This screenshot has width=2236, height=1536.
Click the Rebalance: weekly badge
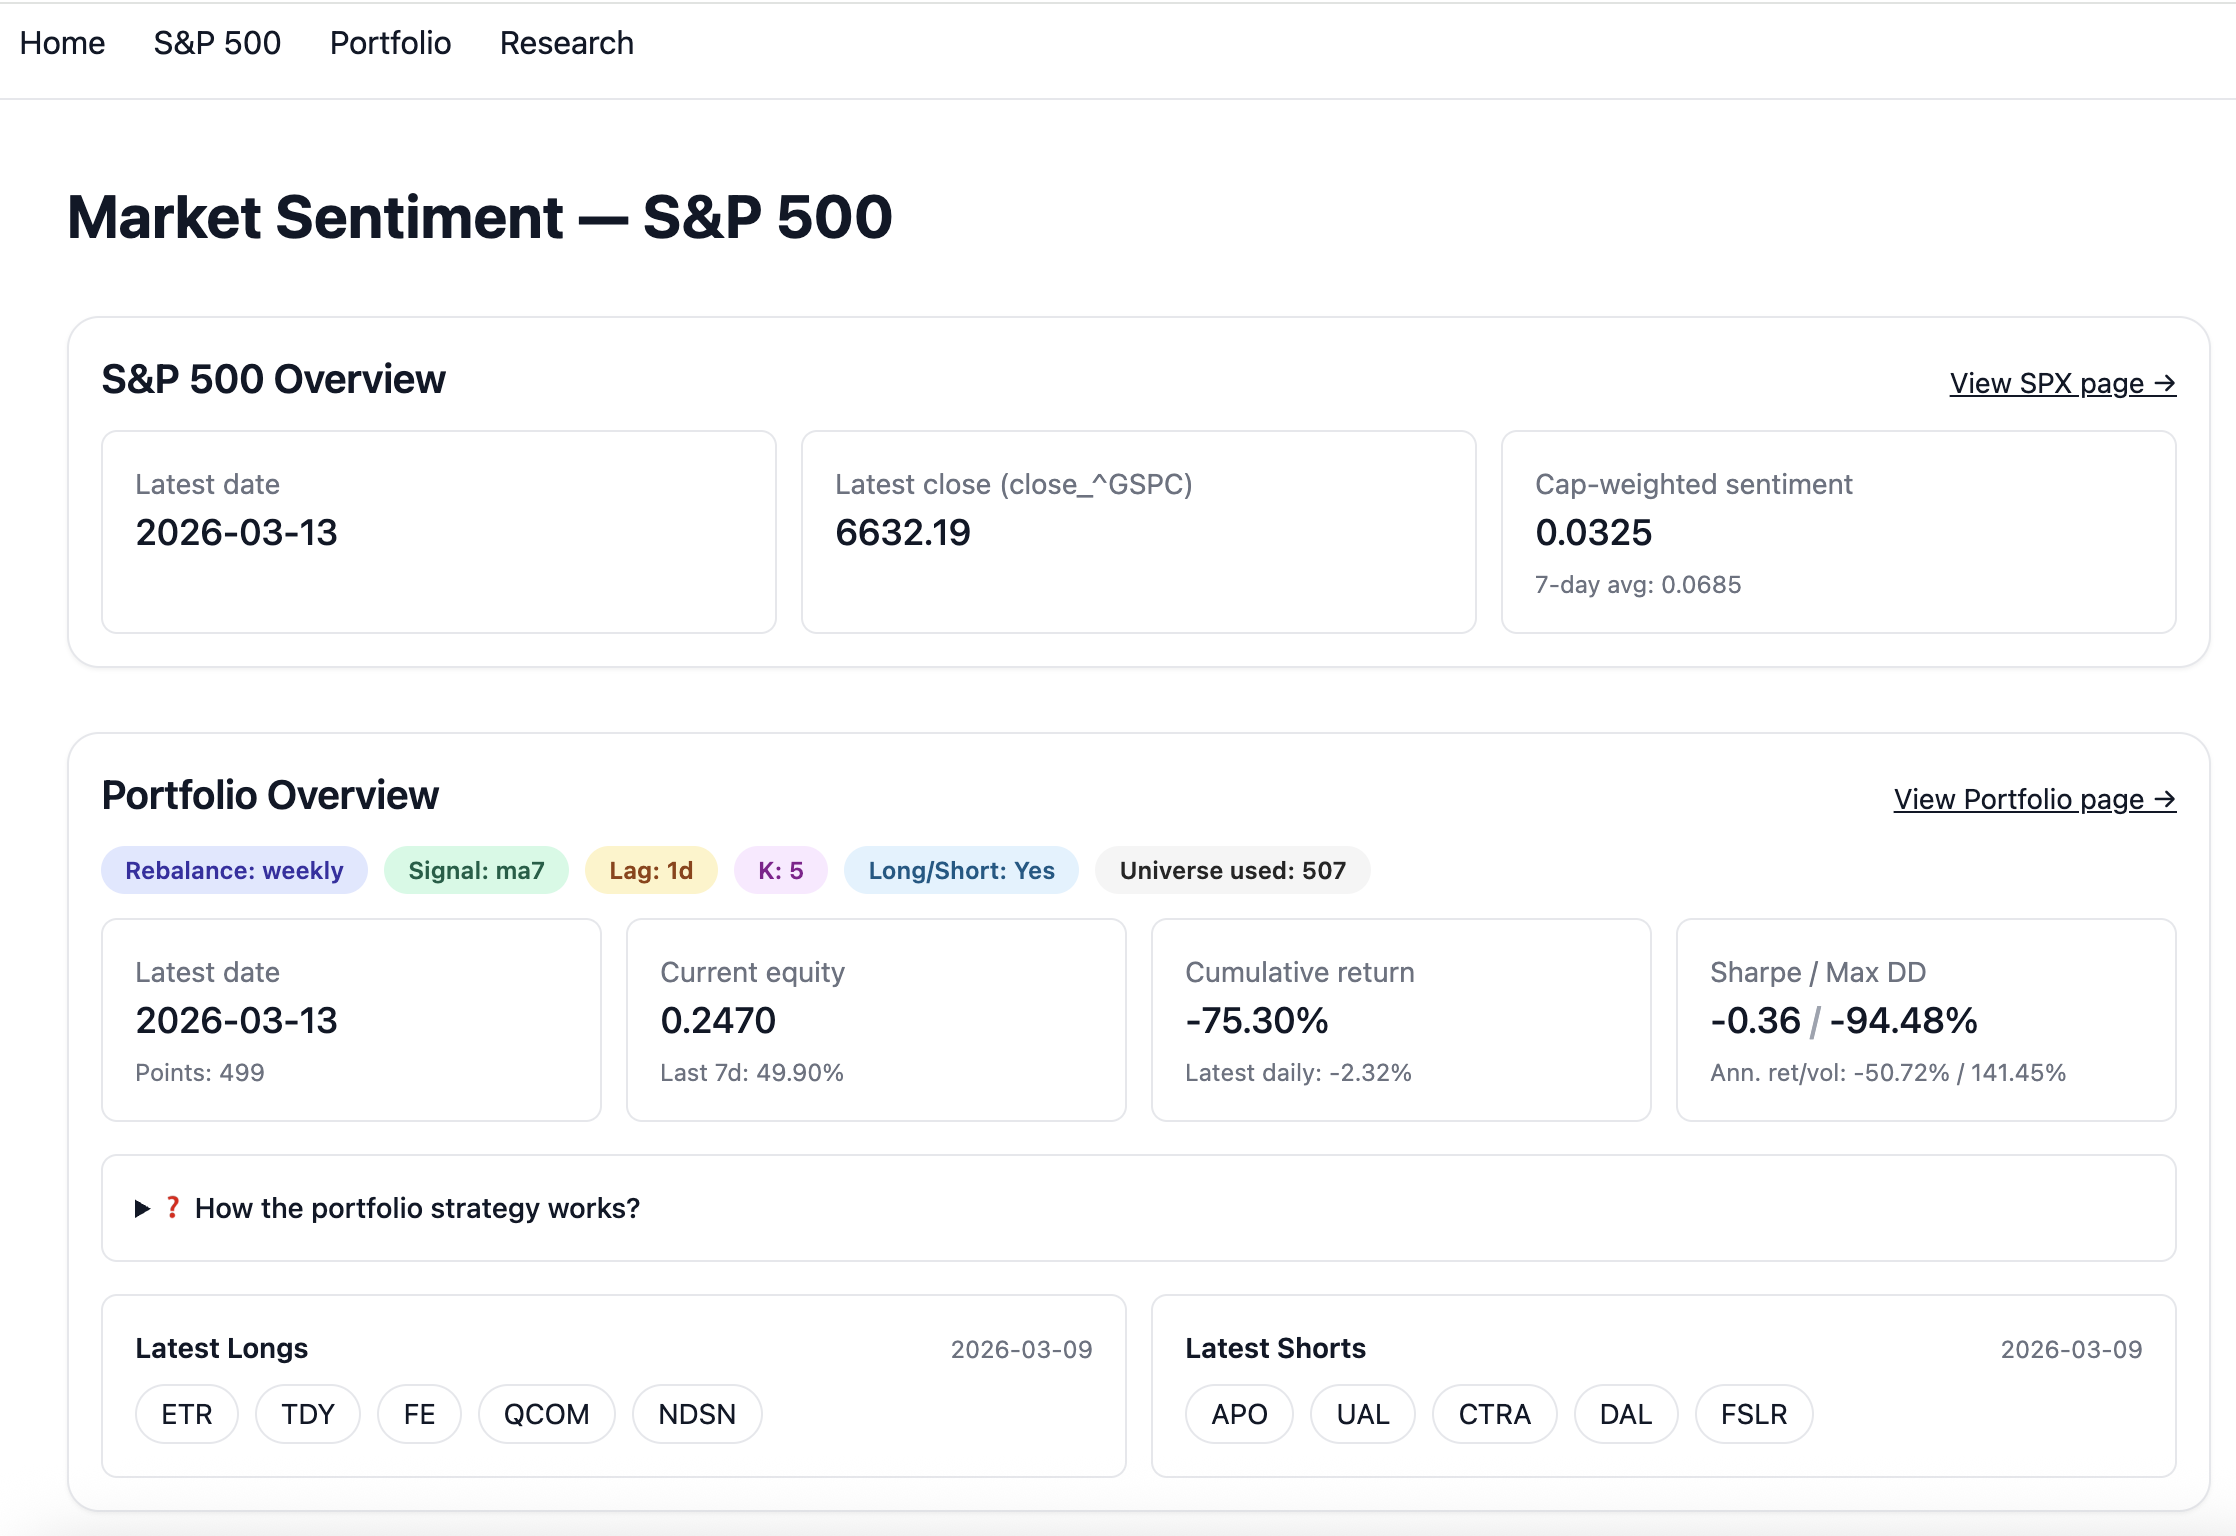coord(234,870)
